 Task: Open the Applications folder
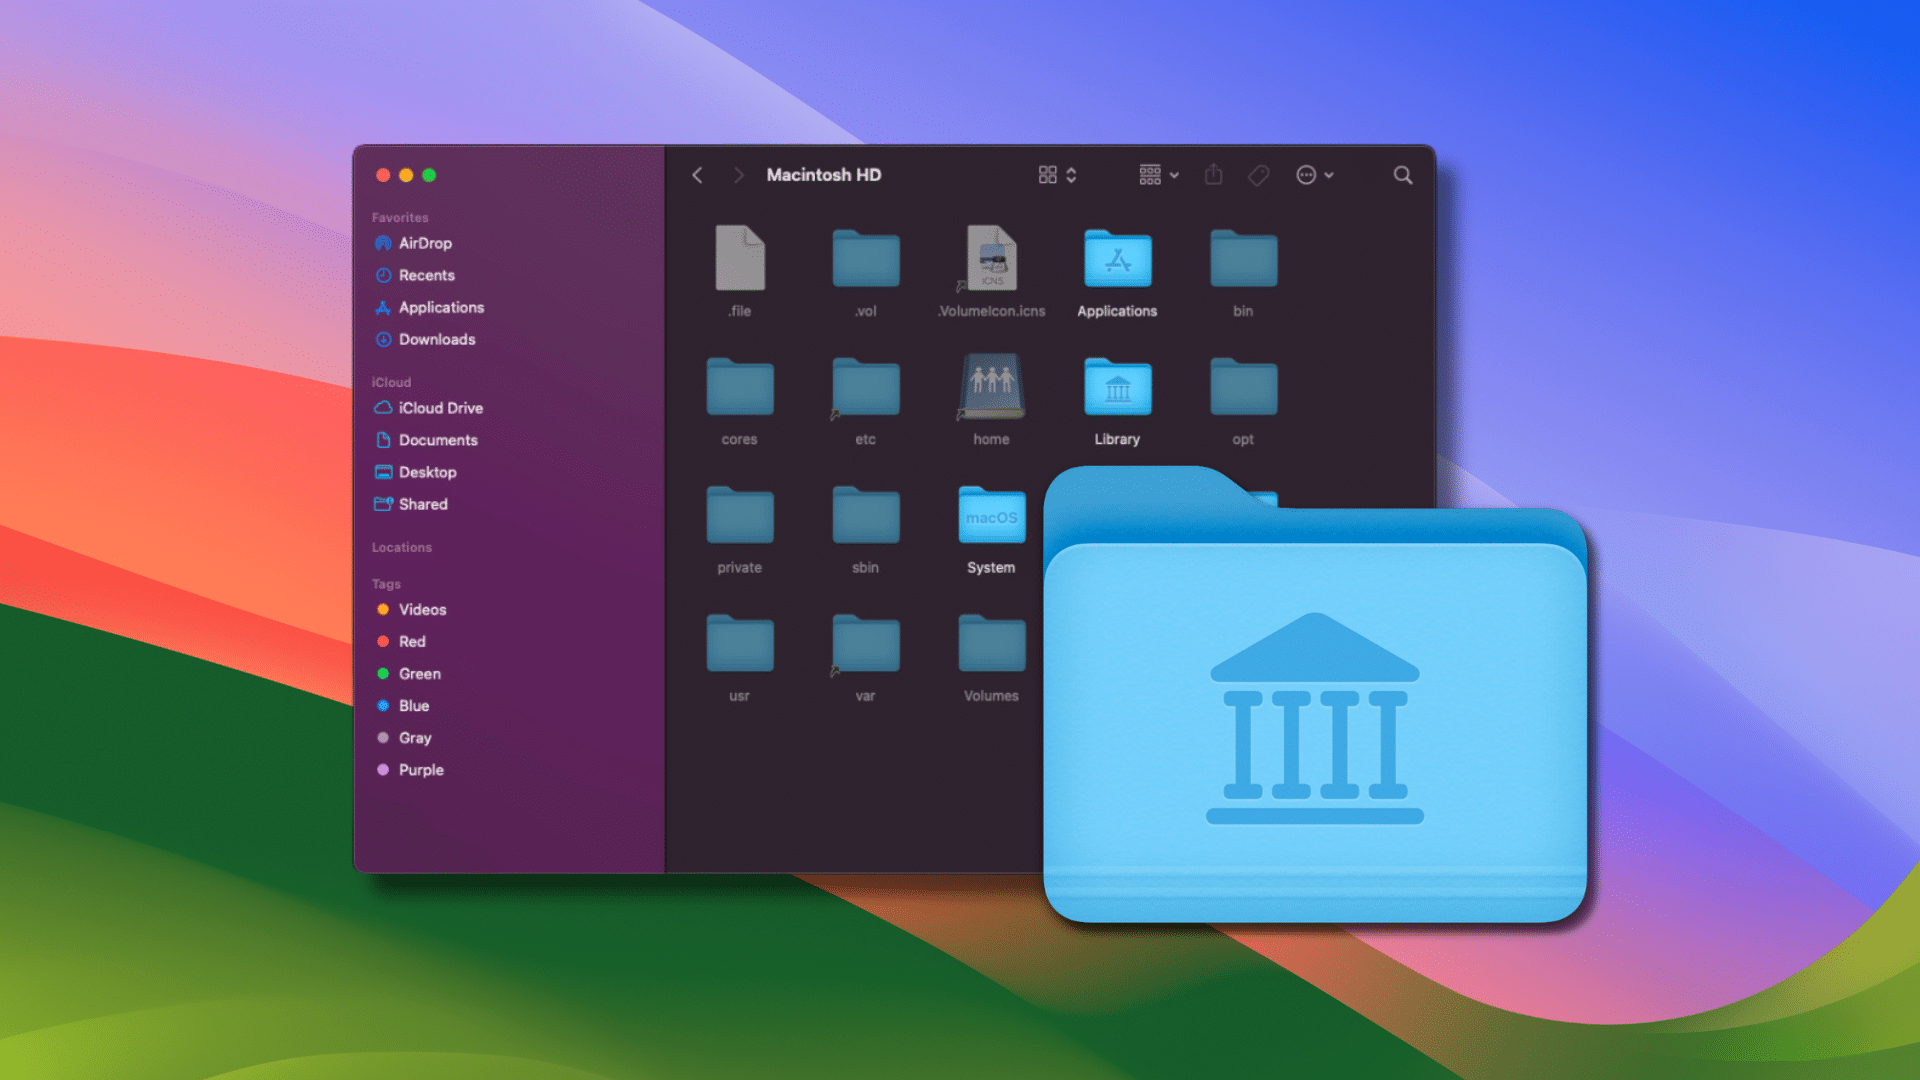point(1118,260)
